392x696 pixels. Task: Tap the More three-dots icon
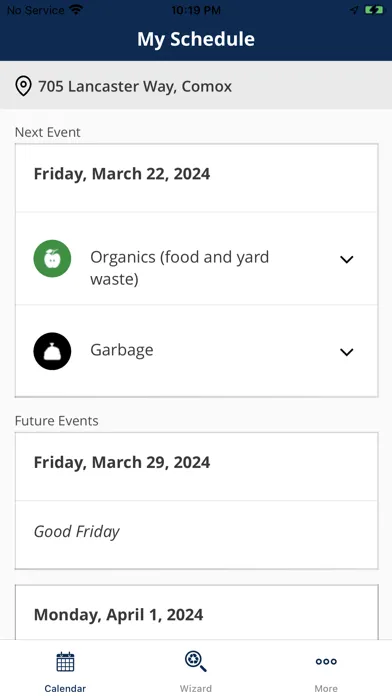(326, 661)
